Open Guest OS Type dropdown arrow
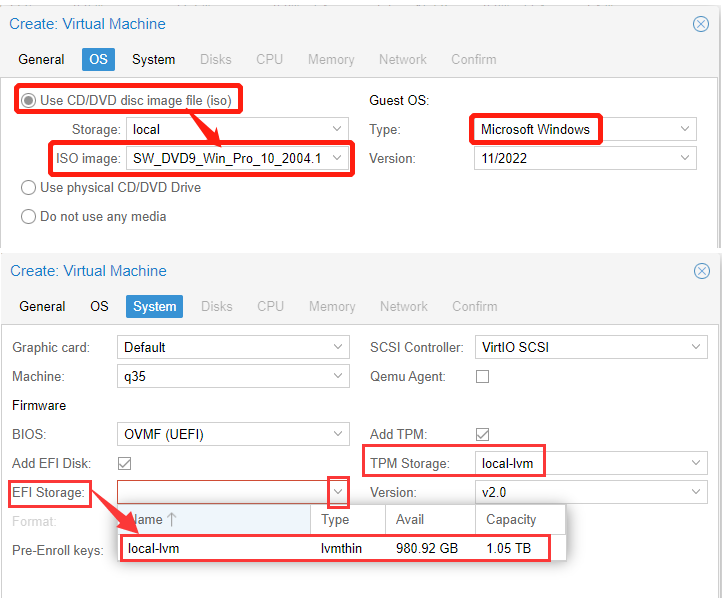 (685, 129)
